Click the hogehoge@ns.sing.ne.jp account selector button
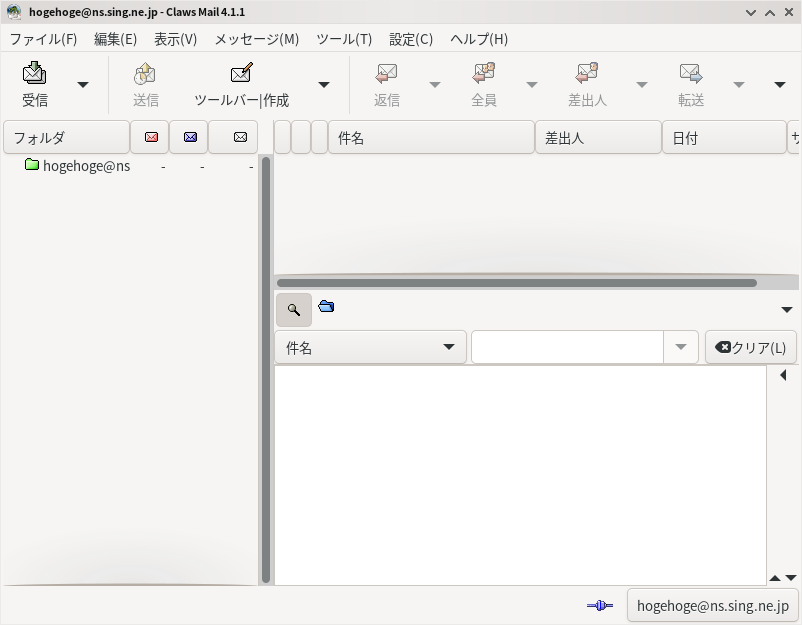This screenshot has height=625, width=802. 713,606
